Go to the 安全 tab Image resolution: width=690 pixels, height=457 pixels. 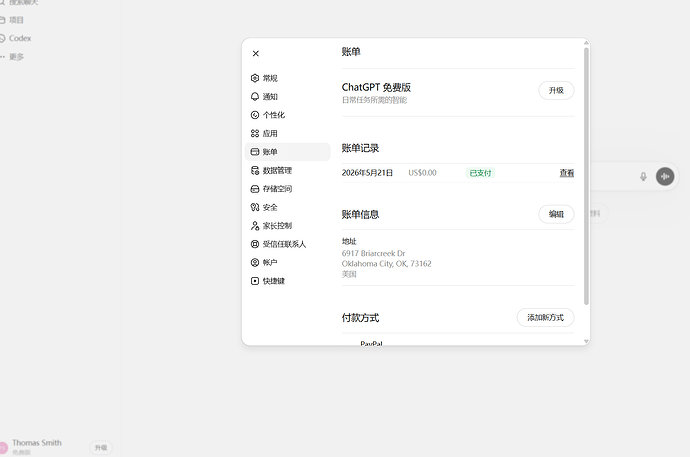[287, 207]
